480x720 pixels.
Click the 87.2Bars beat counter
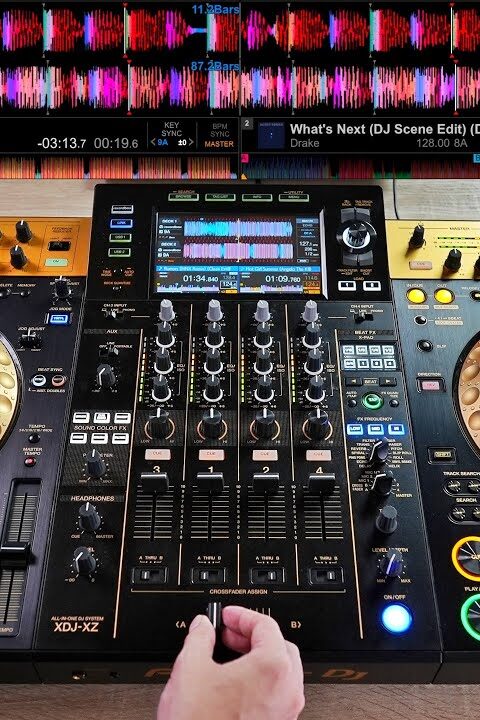coord(215,66)
